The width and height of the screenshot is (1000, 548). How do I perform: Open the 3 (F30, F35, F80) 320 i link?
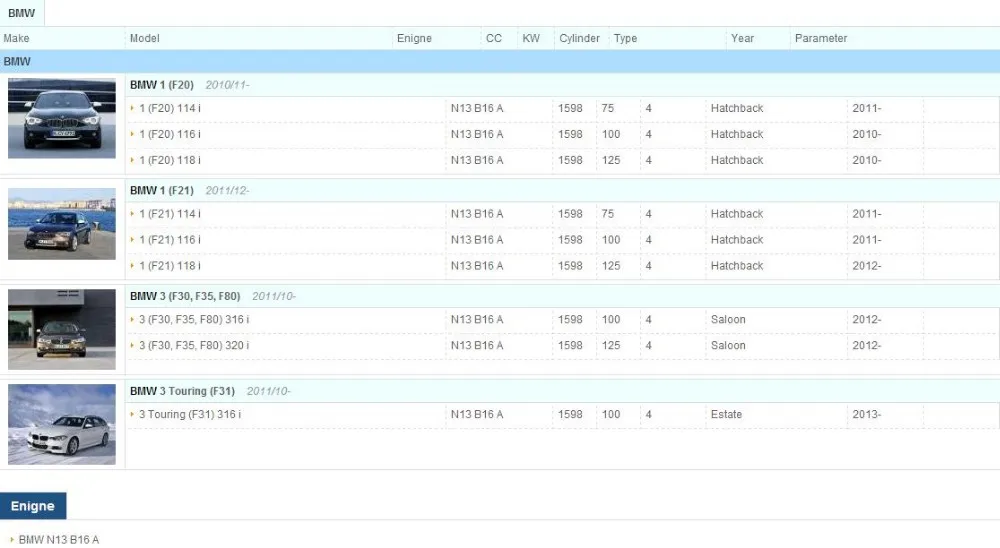194,345
